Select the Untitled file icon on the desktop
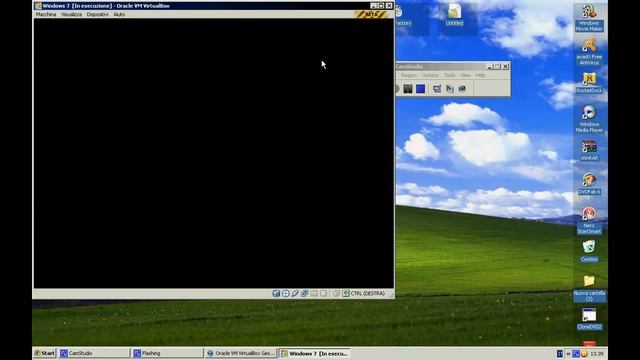 tap(454, 16)
